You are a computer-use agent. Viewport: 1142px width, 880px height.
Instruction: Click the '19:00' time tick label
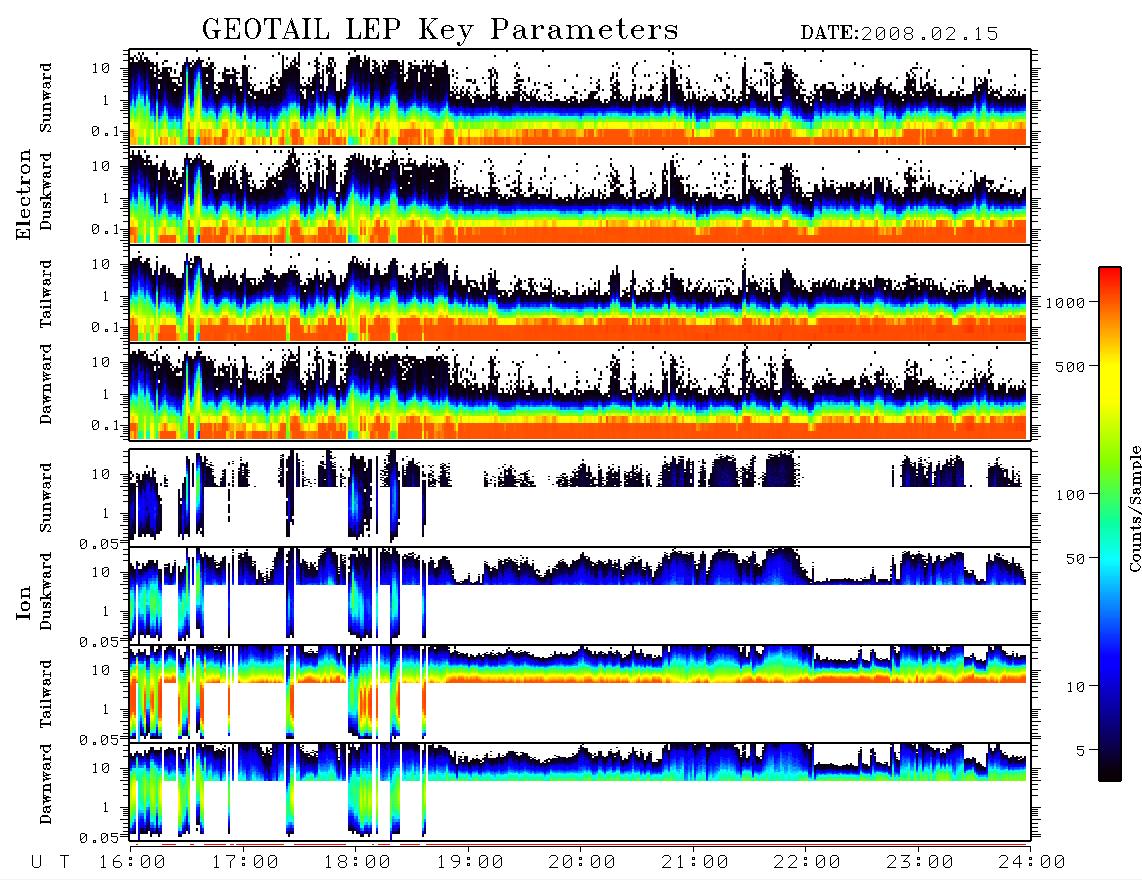470,862
